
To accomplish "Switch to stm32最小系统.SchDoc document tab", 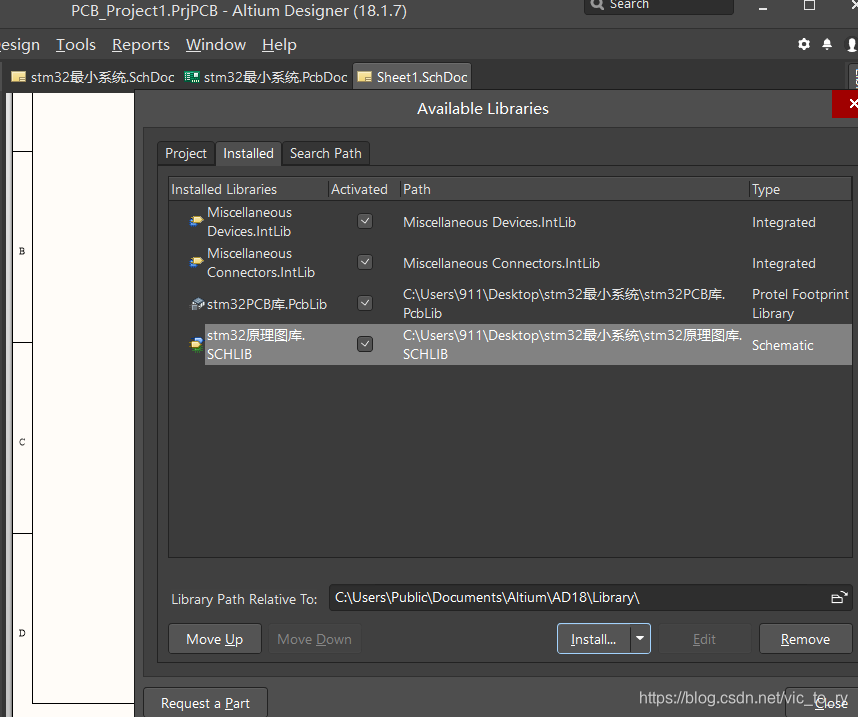I will (x=93, y=77).
